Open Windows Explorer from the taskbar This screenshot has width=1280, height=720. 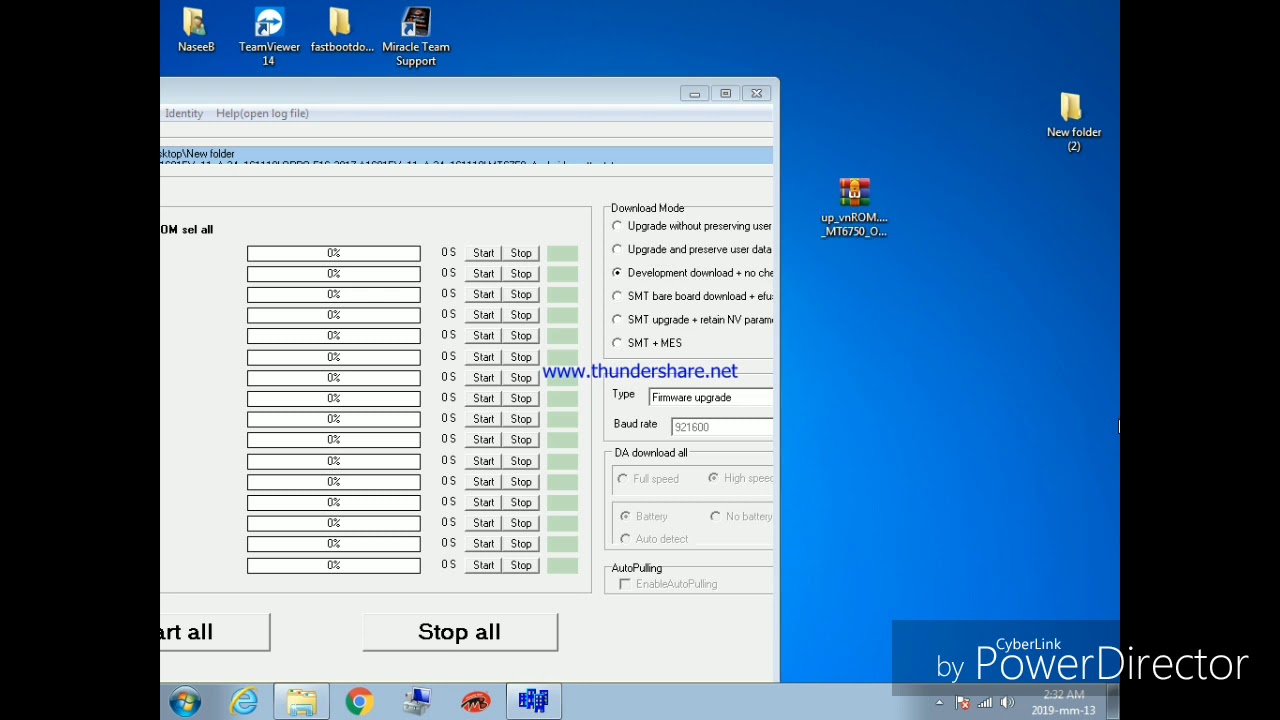(301, 702)
